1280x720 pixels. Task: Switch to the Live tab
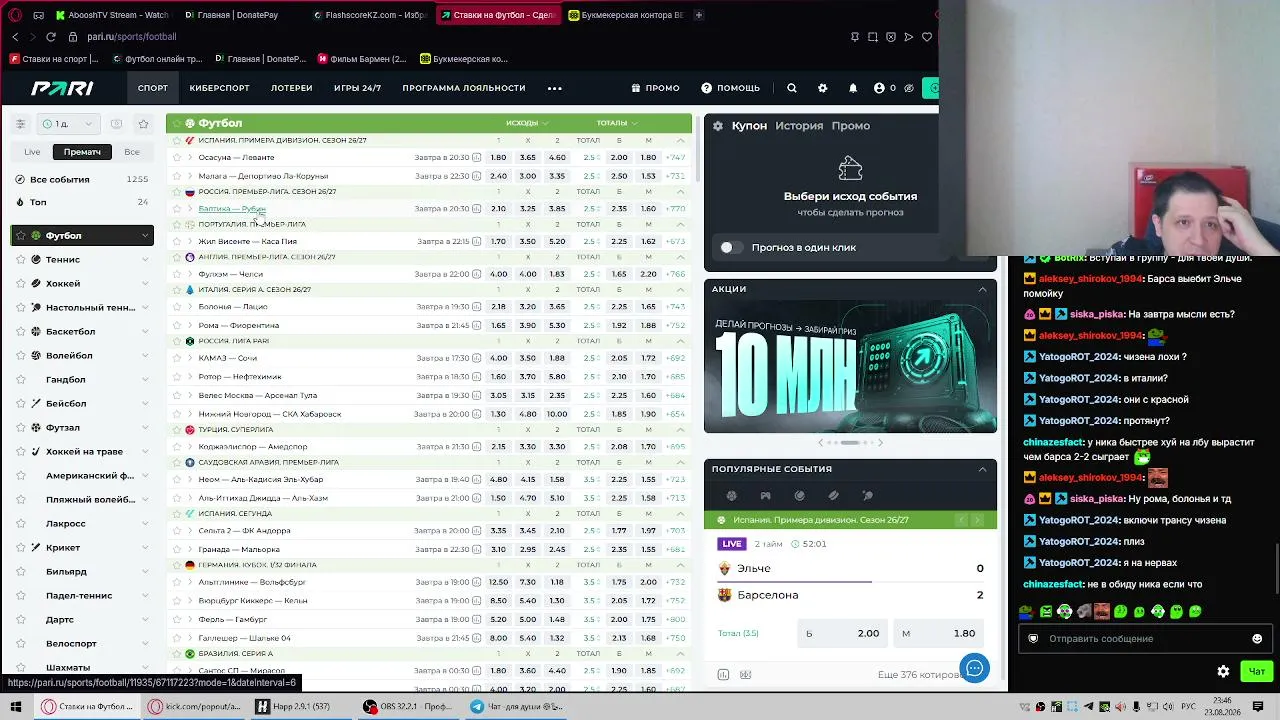pyautogui.click(x=32, y=152)
